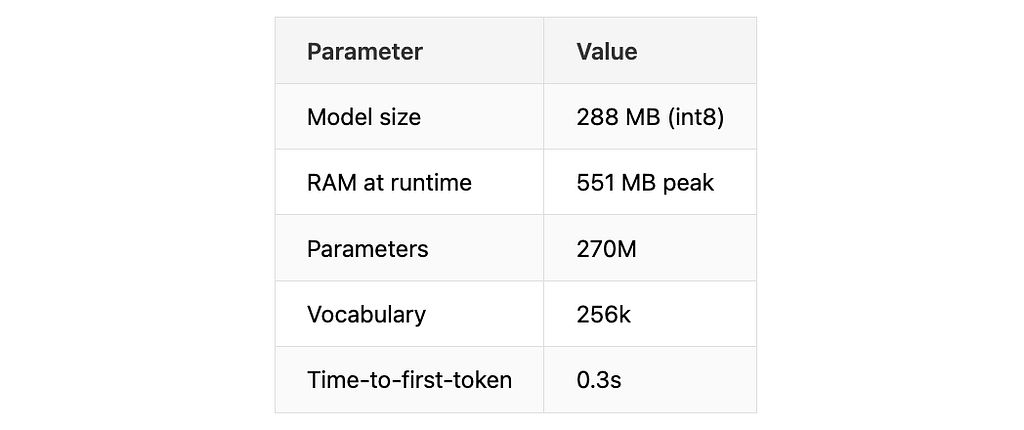Select the Time-to-first-token label

[409, 380]
